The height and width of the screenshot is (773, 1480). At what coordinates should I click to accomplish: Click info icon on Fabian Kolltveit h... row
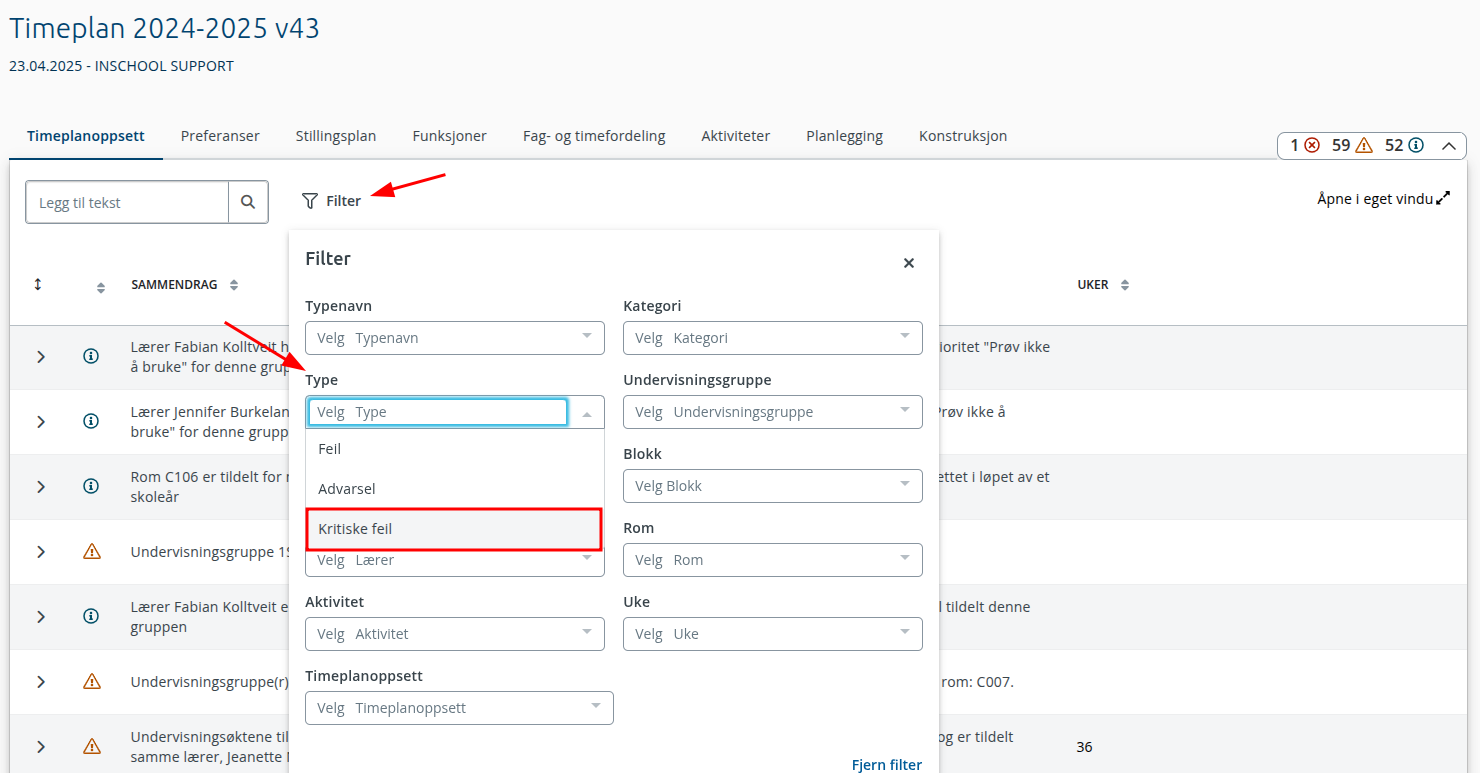pyautogui.click(x=91, y=356)
